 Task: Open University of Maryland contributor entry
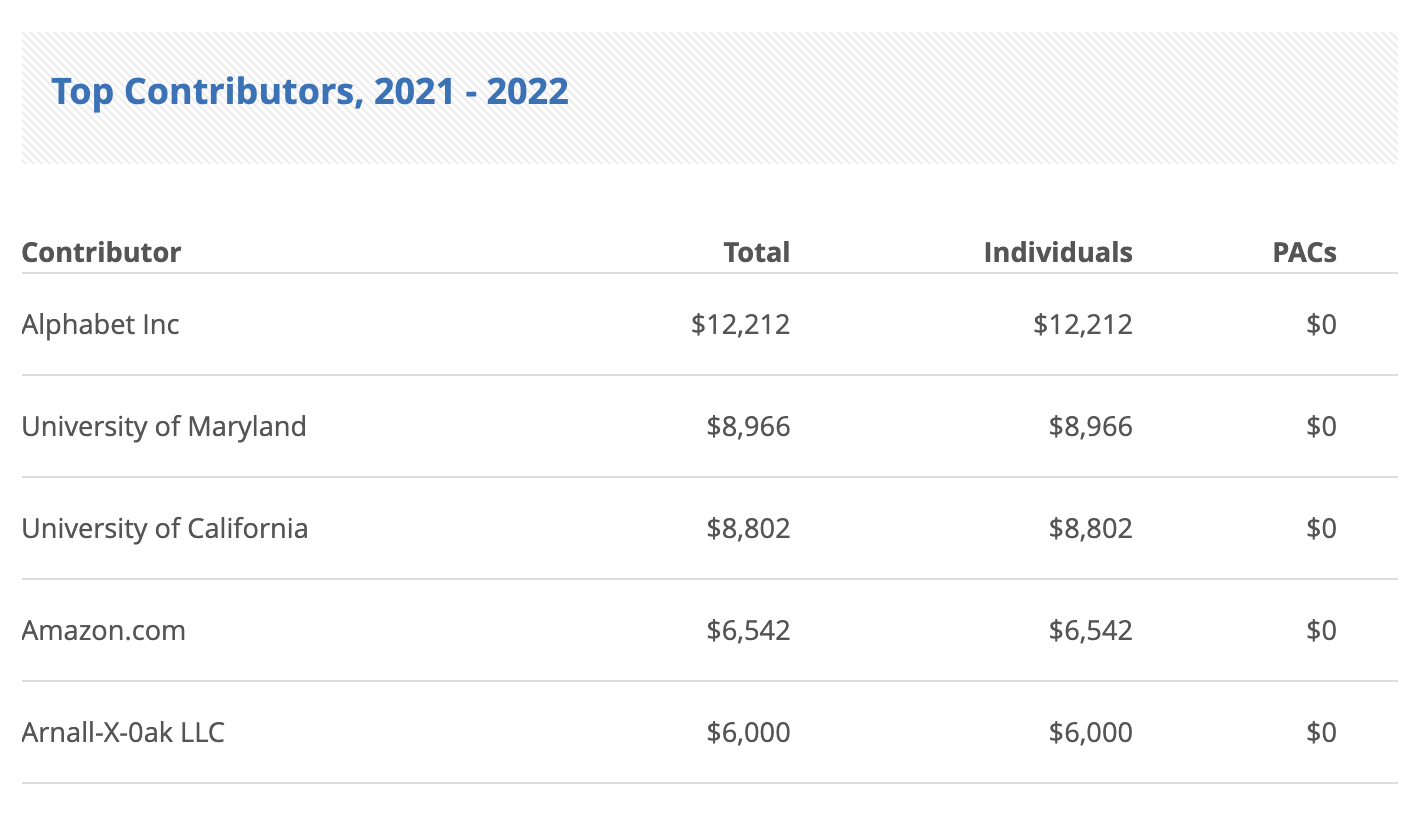[164, 426]
